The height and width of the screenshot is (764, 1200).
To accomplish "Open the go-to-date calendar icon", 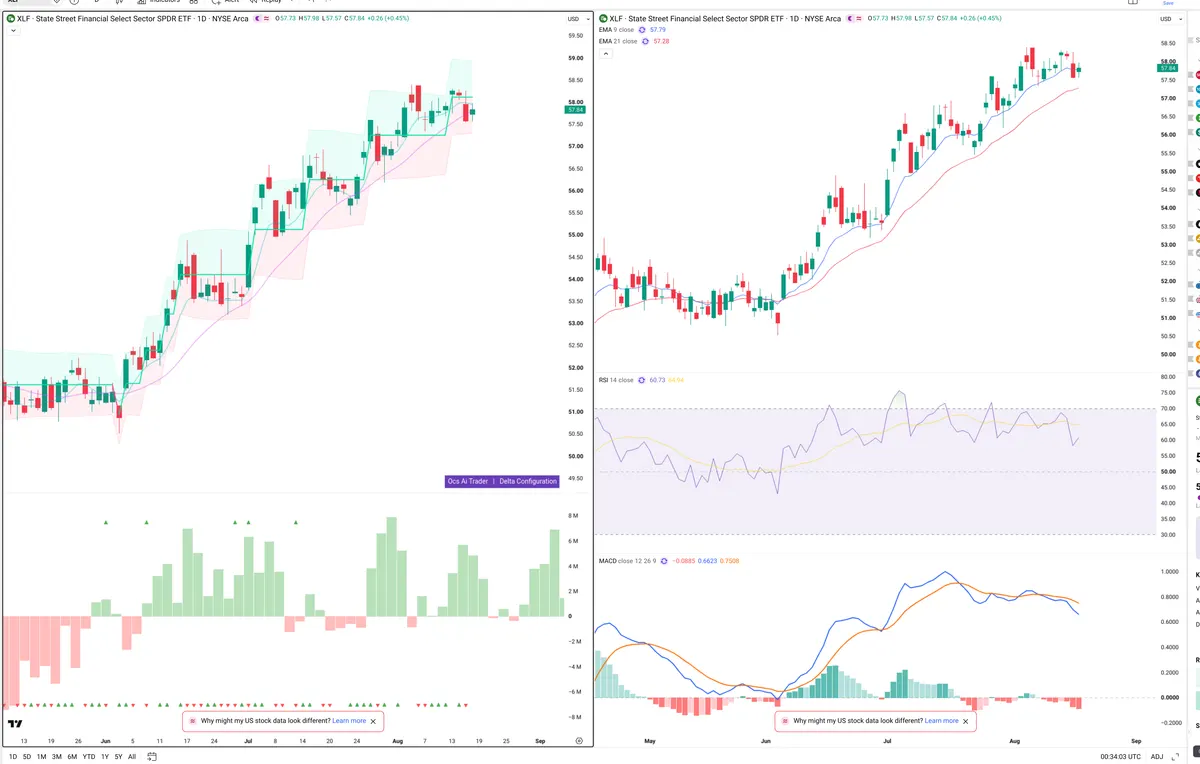I will tap(151, 757).
